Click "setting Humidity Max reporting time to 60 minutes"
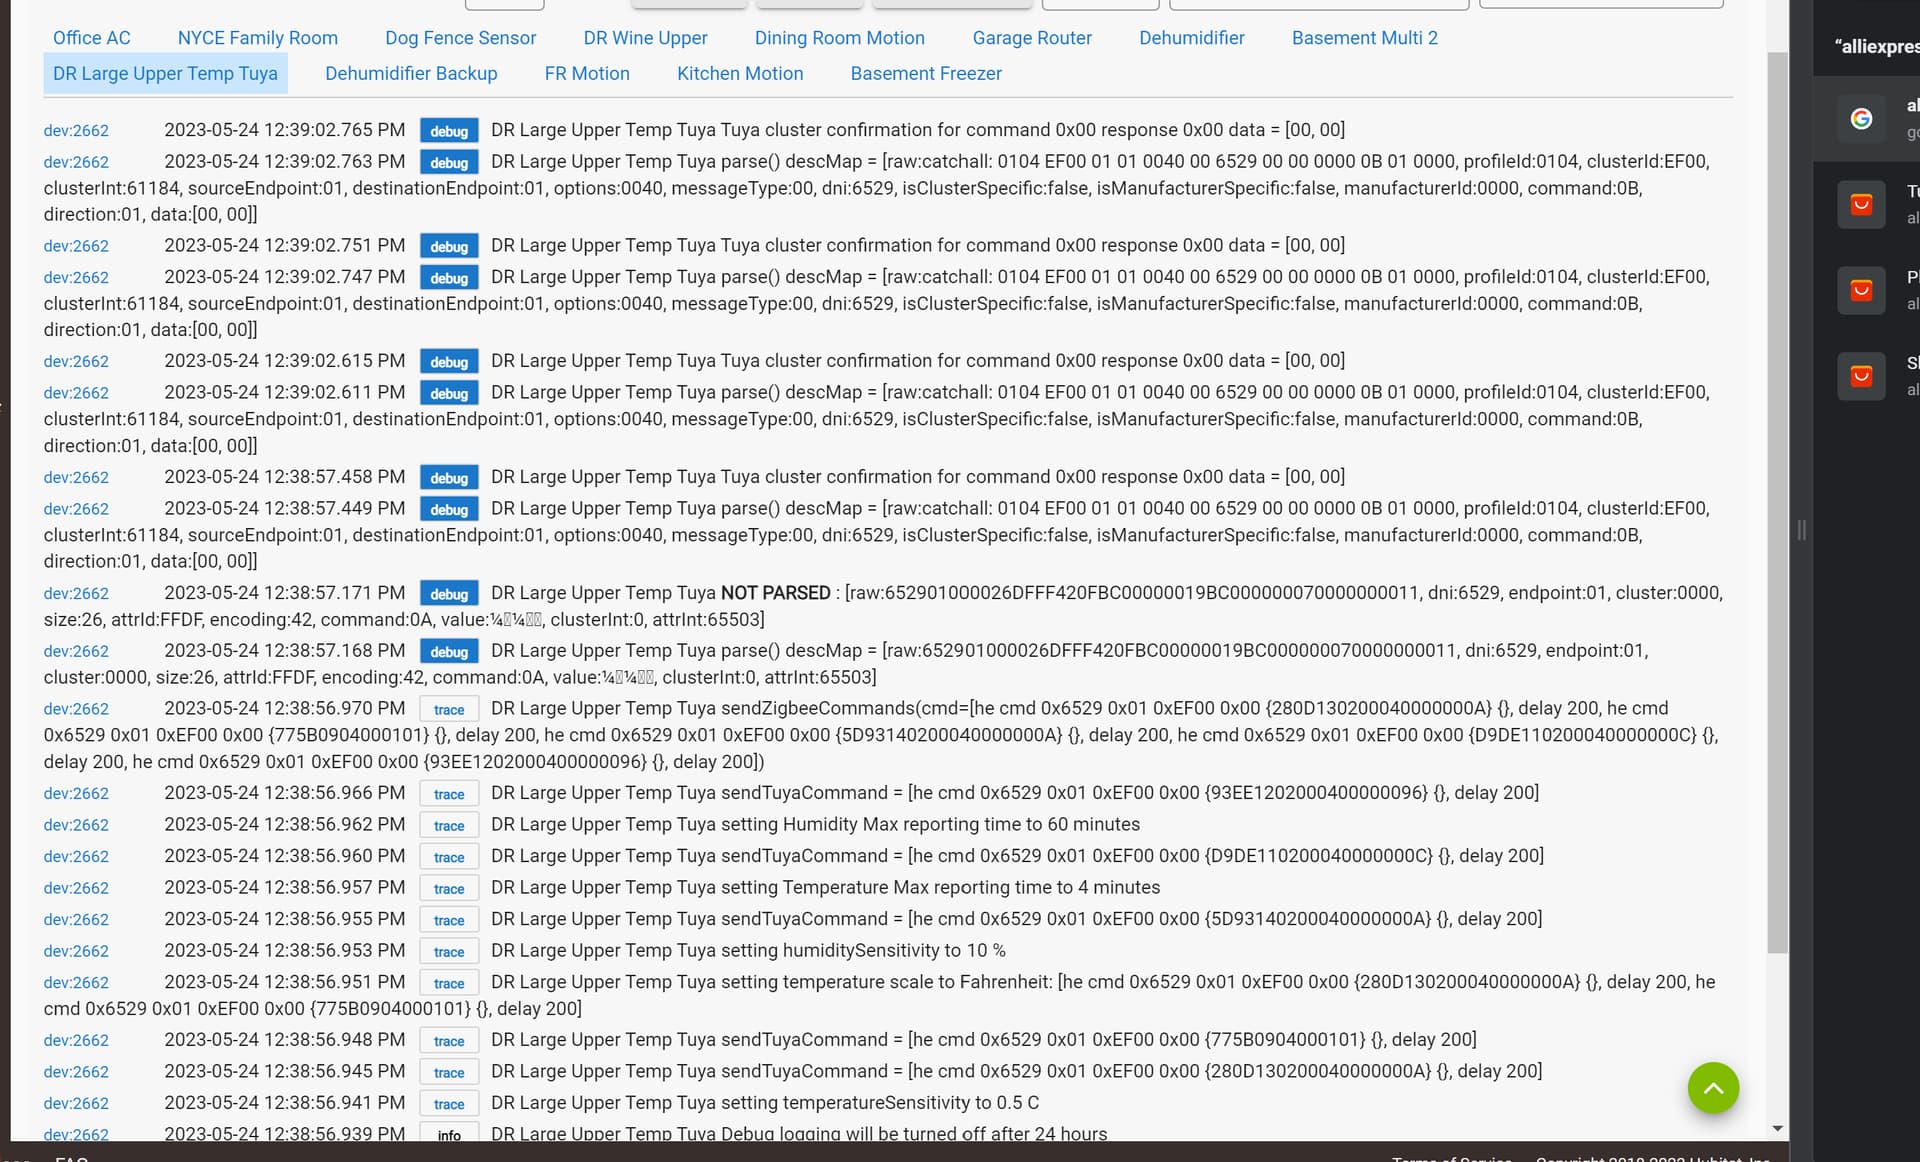Screen dimensions: 1920x1162 click(x=930, y=824)
